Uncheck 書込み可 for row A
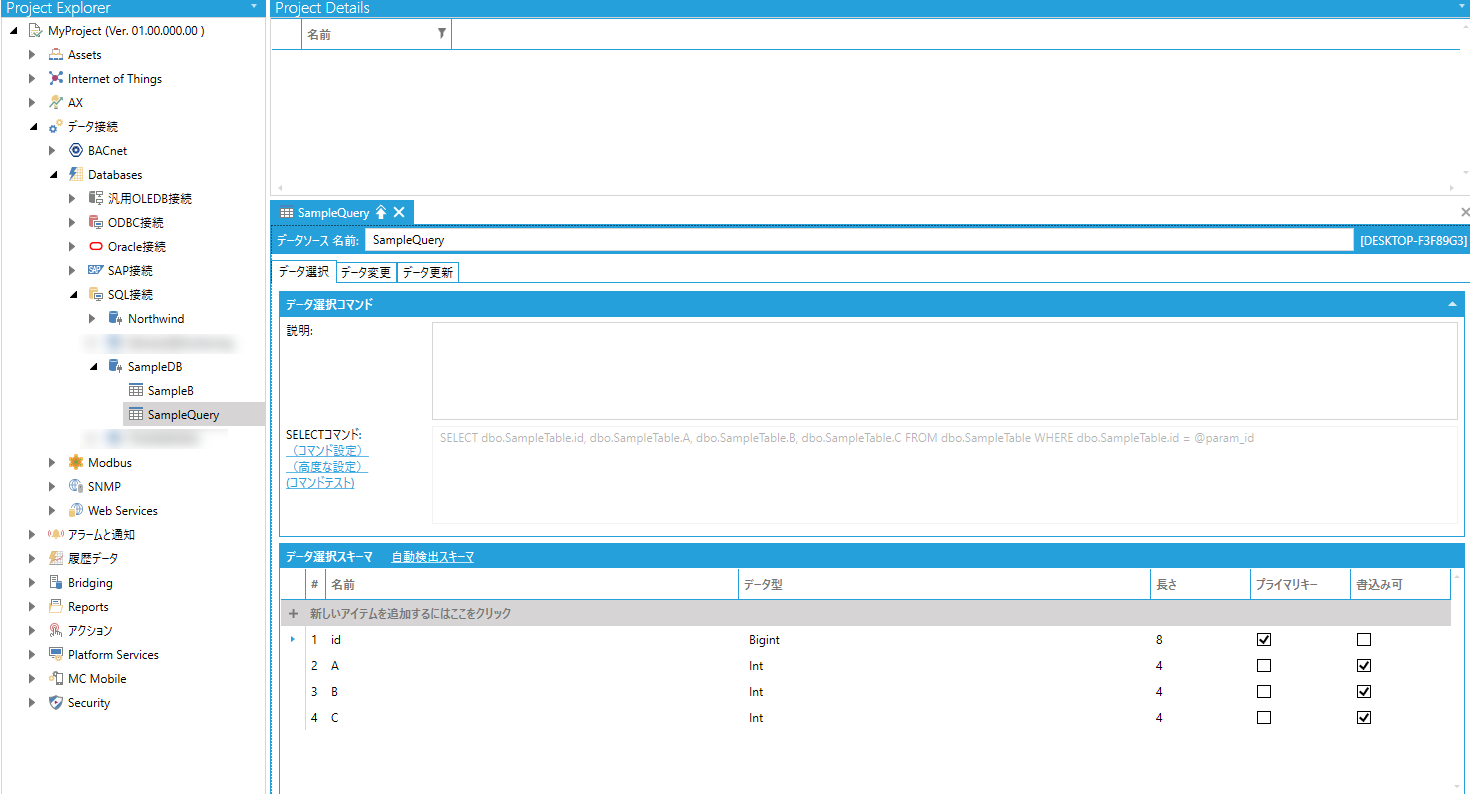Viewport: 1470px width, 794px height. click(1364, 666)
